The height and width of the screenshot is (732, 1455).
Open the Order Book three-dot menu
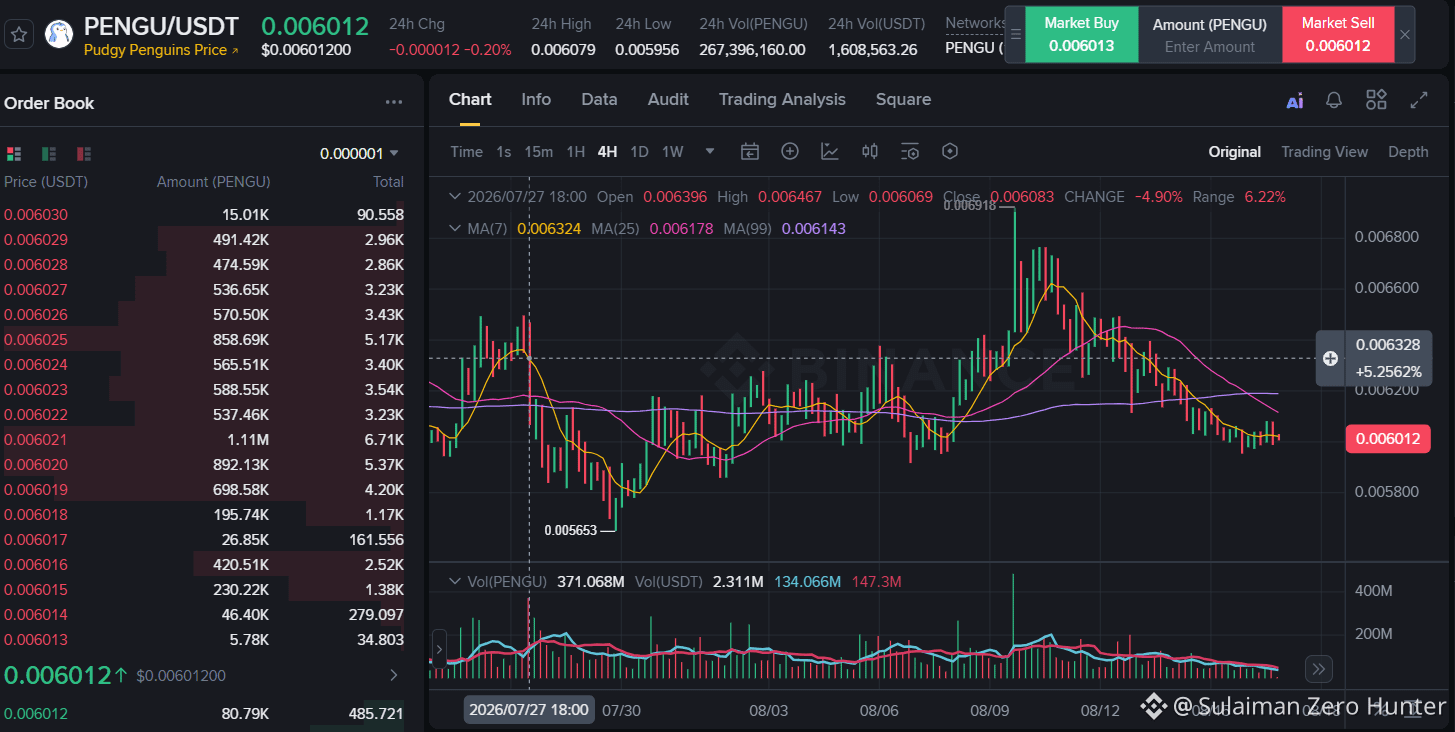click(394, 102)
